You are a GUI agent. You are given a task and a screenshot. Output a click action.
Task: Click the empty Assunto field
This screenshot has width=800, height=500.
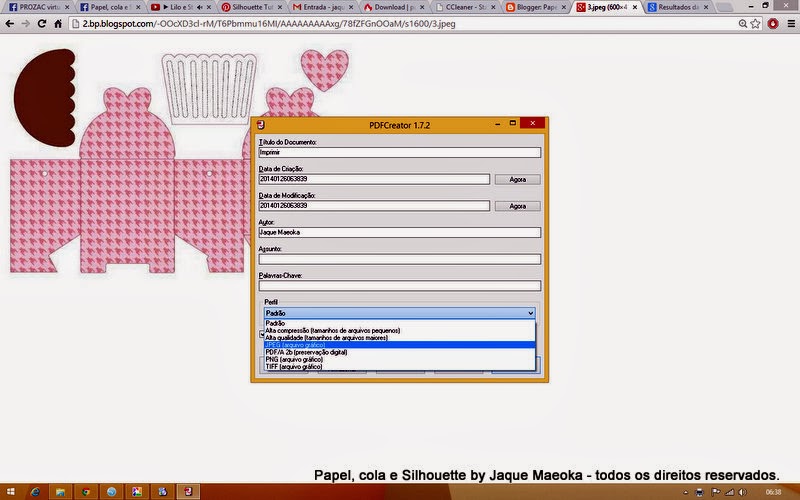click(399, 259)
